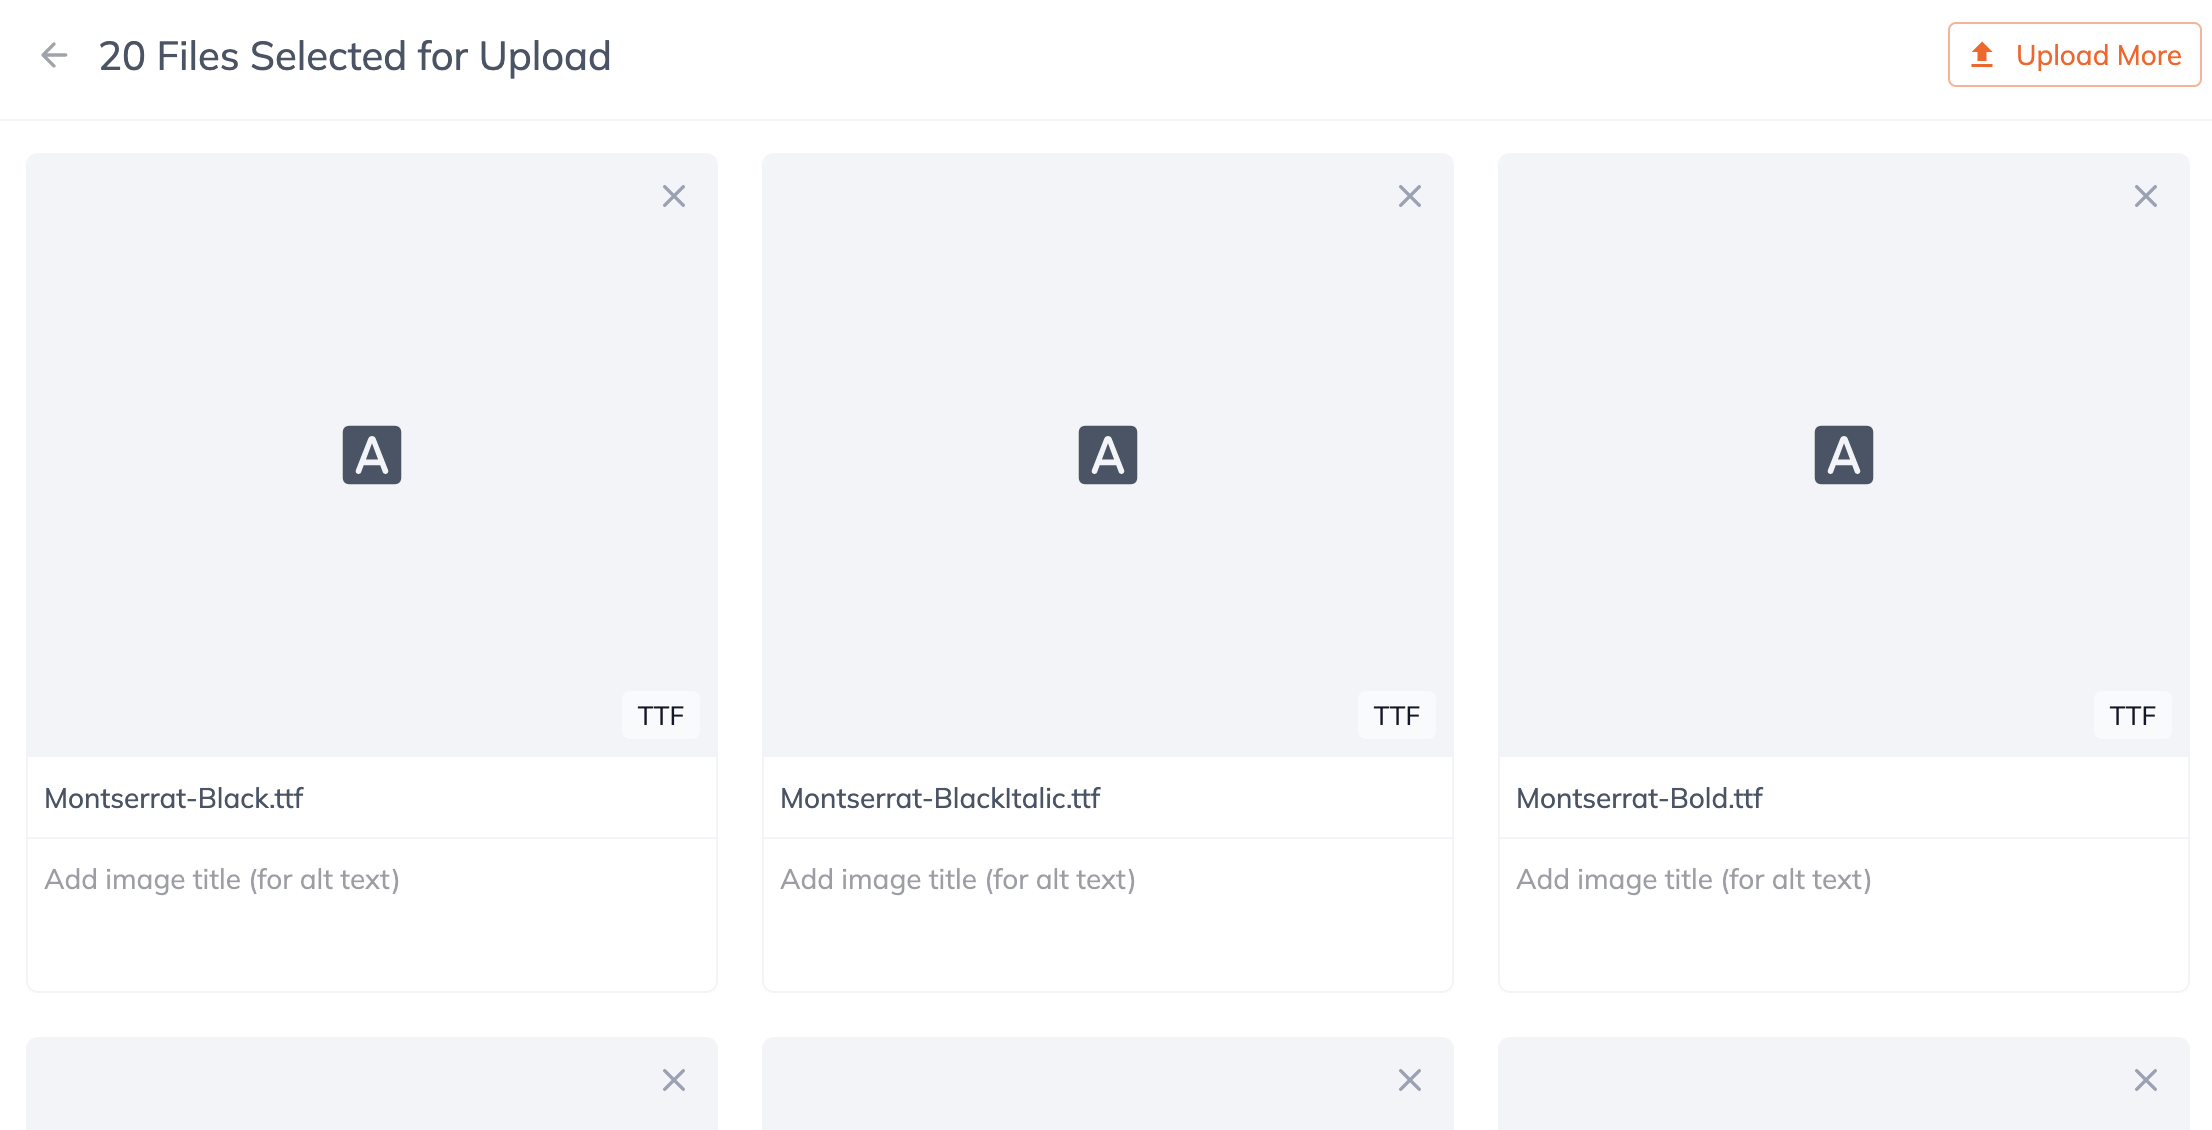Click the Upload More button
Image resolution: width=2212 pixels, height=1130 pixels.
tap(2073, 55)
